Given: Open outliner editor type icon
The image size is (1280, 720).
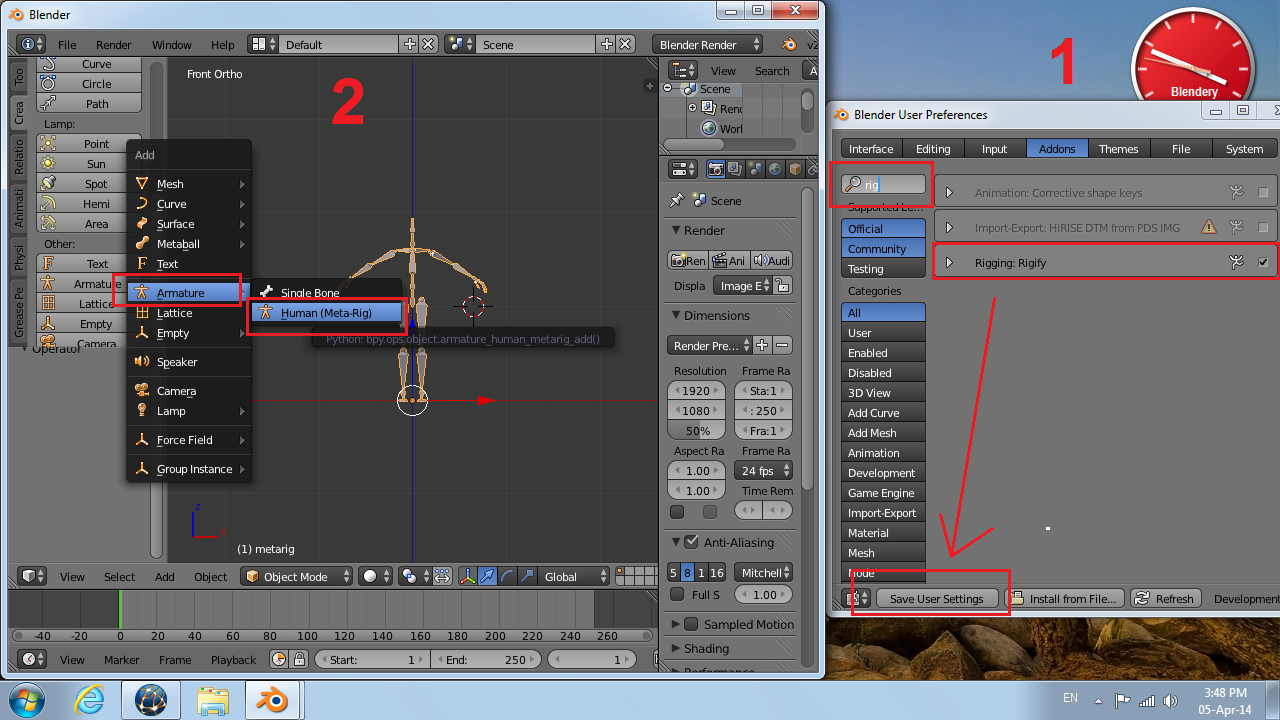Looking at the screenshot, I should click(x=683, y=70).
